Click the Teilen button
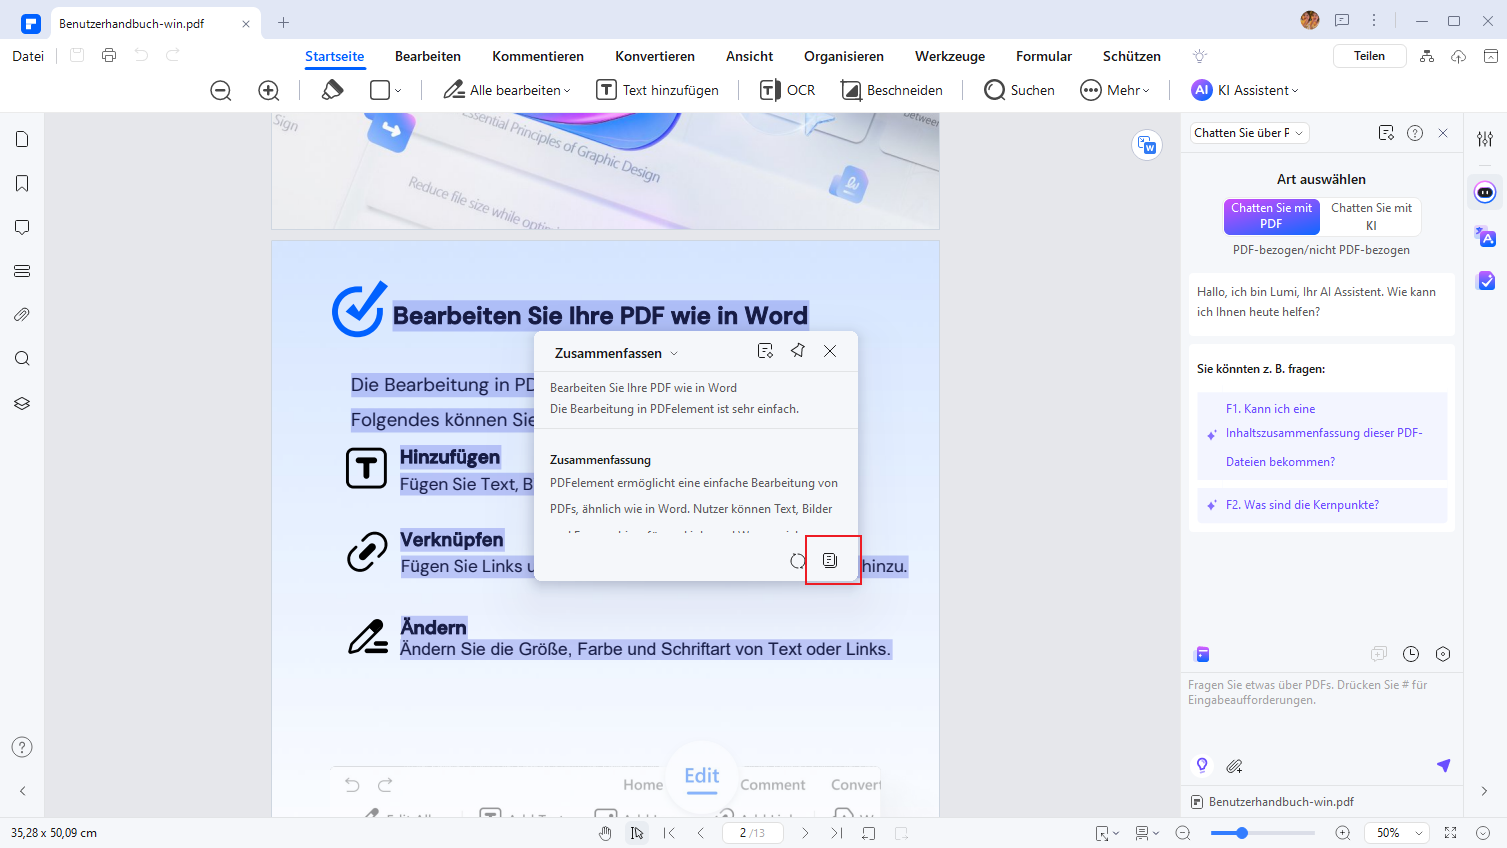Image resolution: width=1507 pixels, height=848 pixels. click(x=1370, y=56)
